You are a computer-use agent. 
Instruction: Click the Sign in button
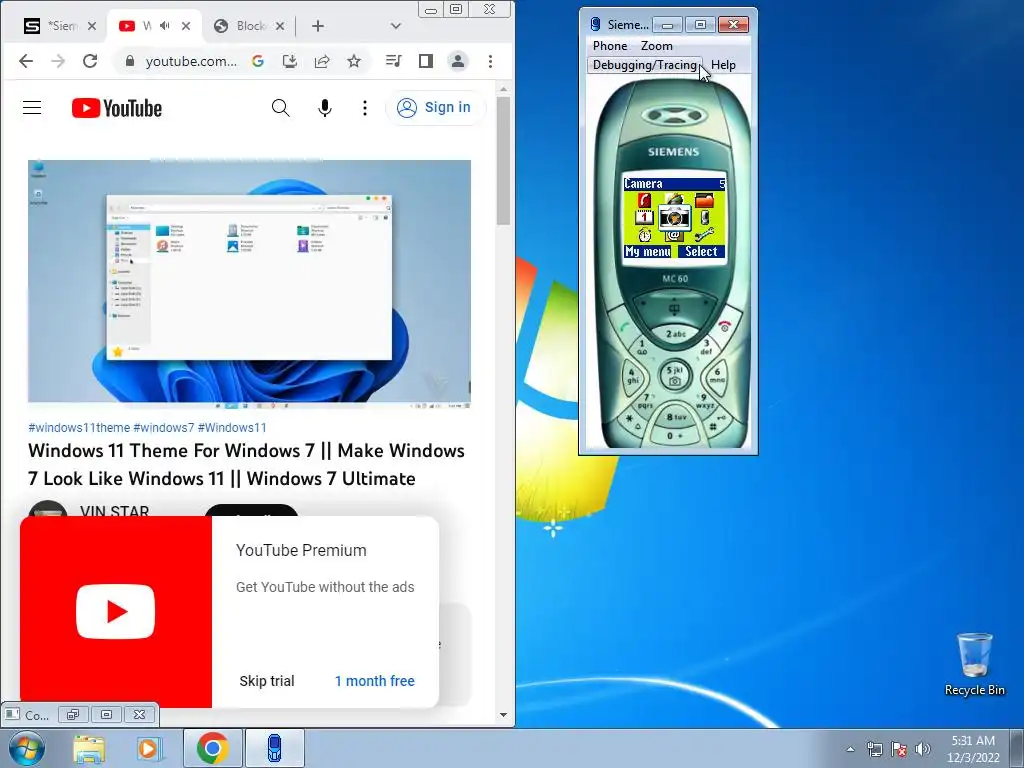(435, 108)
